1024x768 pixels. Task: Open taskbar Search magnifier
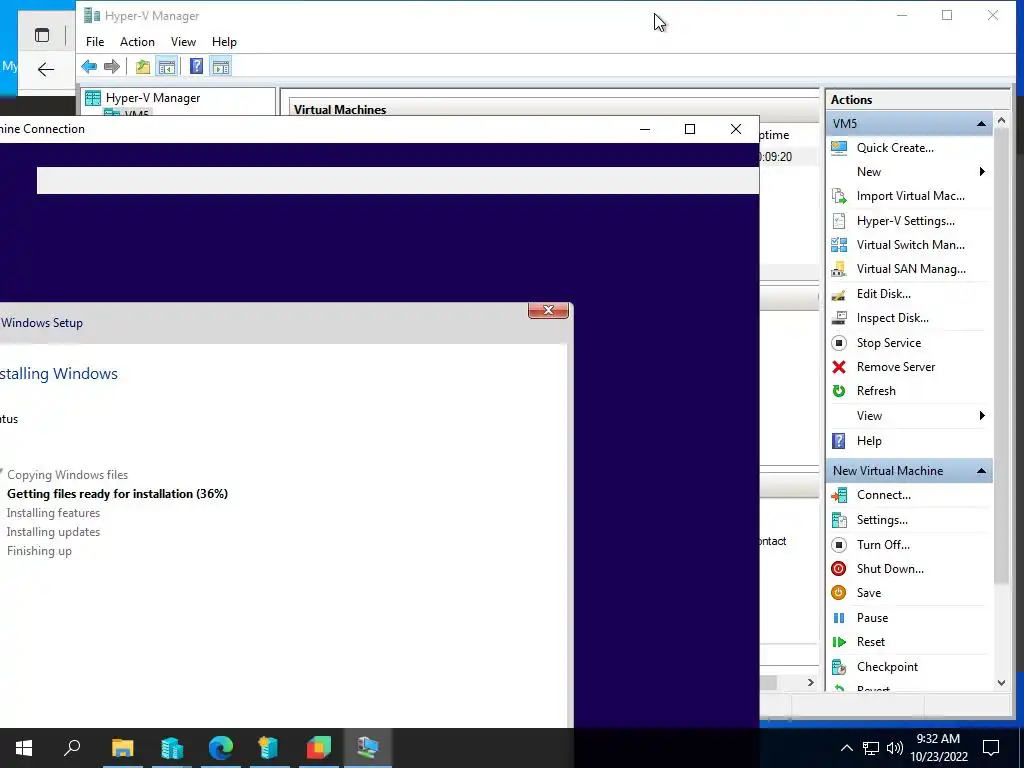click(x=72, y=748)
